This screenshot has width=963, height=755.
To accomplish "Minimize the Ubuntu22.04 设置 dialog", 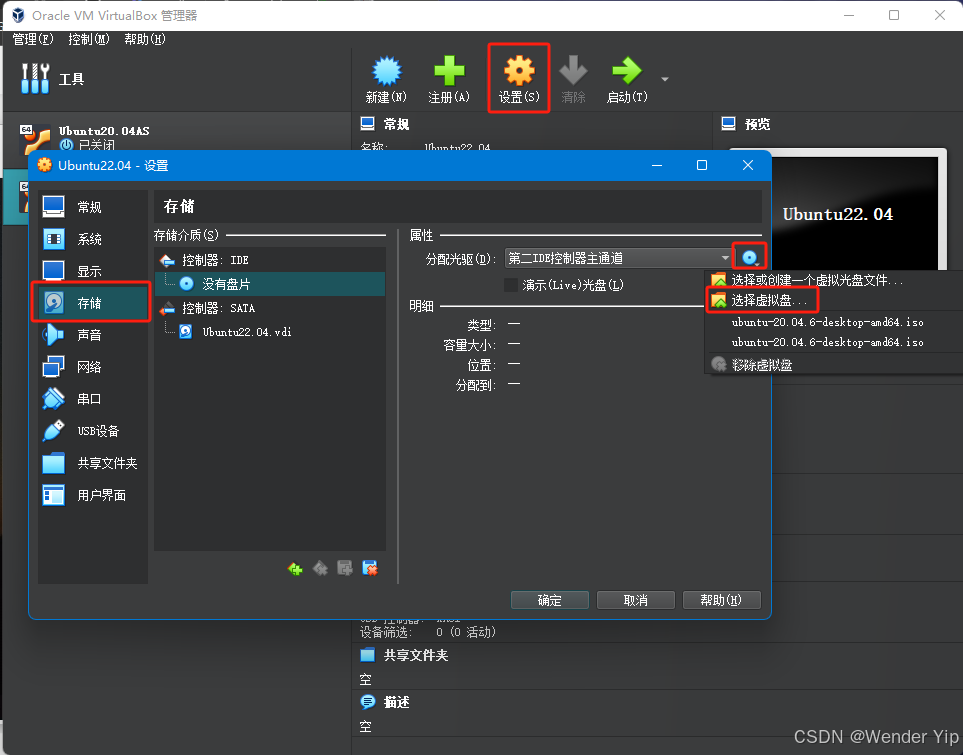I will click(657, 165).
